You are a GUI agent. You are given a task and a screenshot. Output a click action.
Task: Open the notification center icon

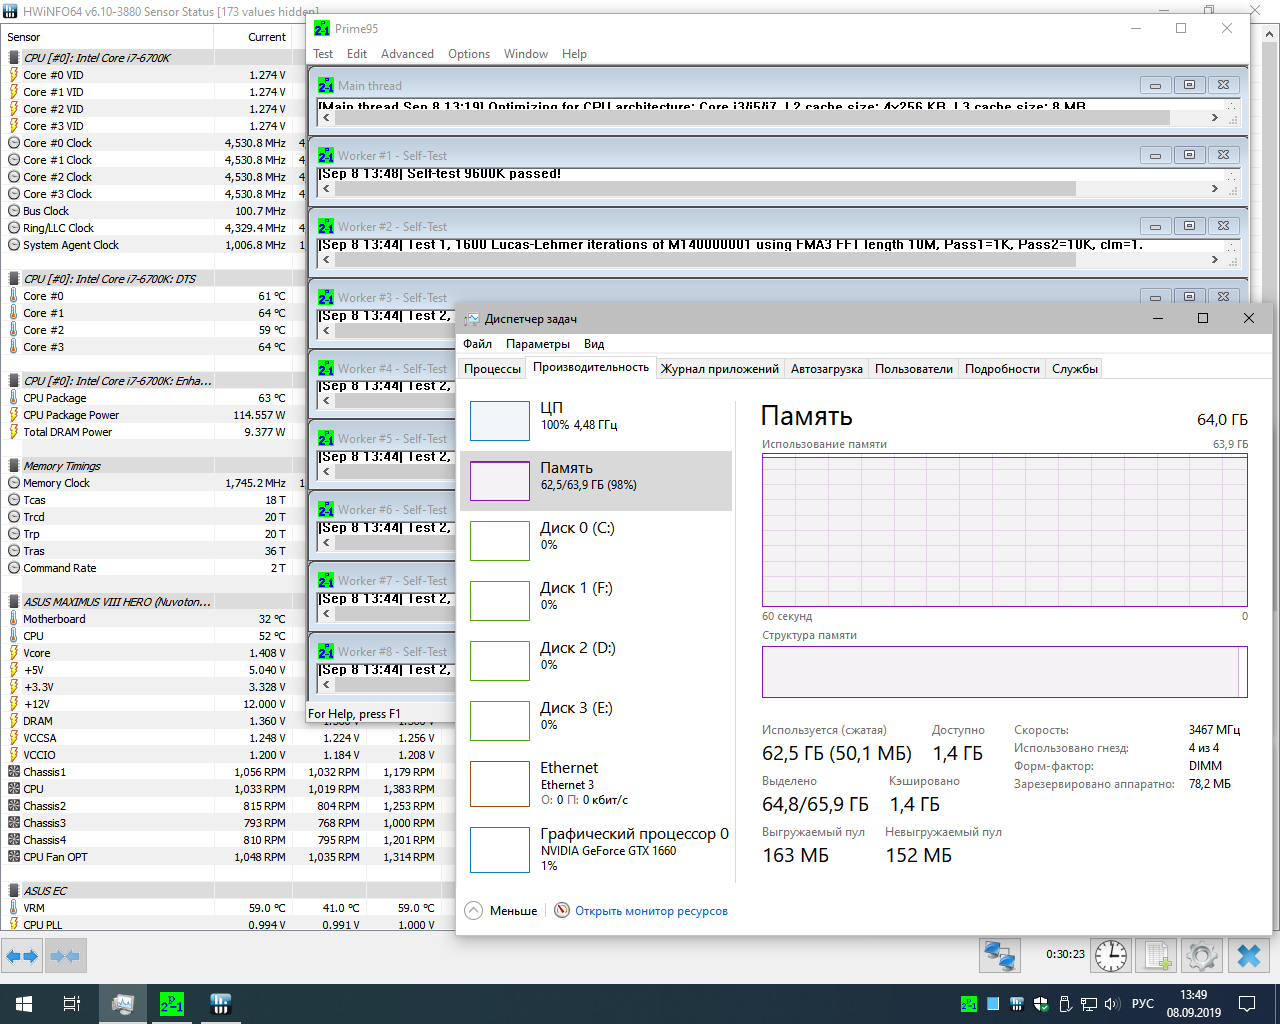click(1247, 1004)
